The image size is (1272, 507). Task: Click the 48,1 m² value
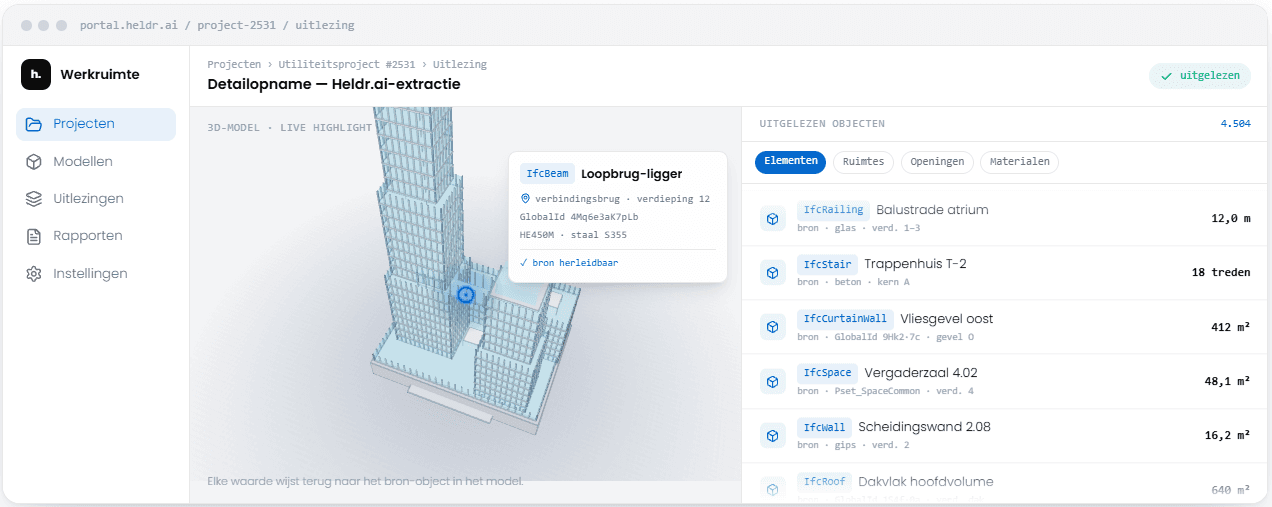[x=1227, y=381]
